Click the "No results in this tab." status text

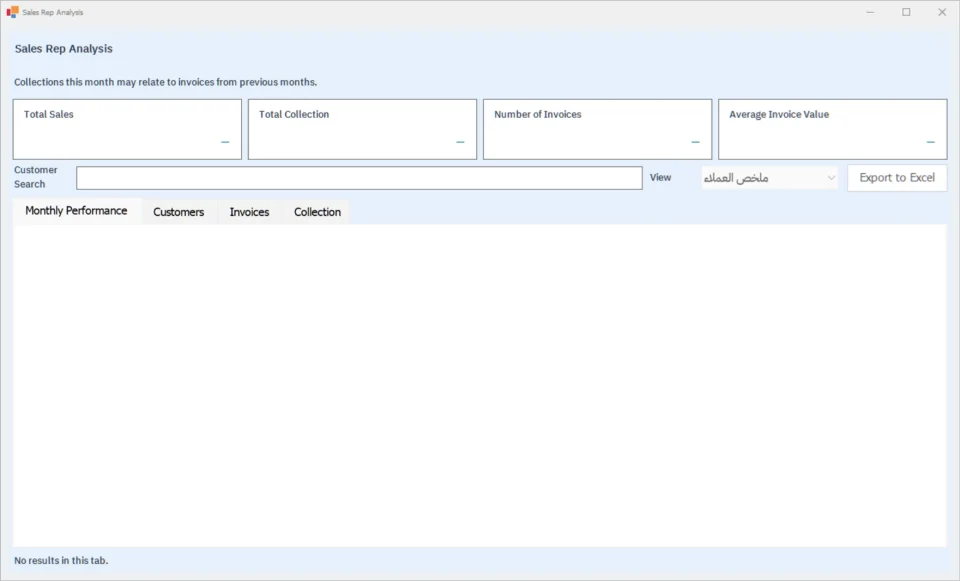[61, 560]
